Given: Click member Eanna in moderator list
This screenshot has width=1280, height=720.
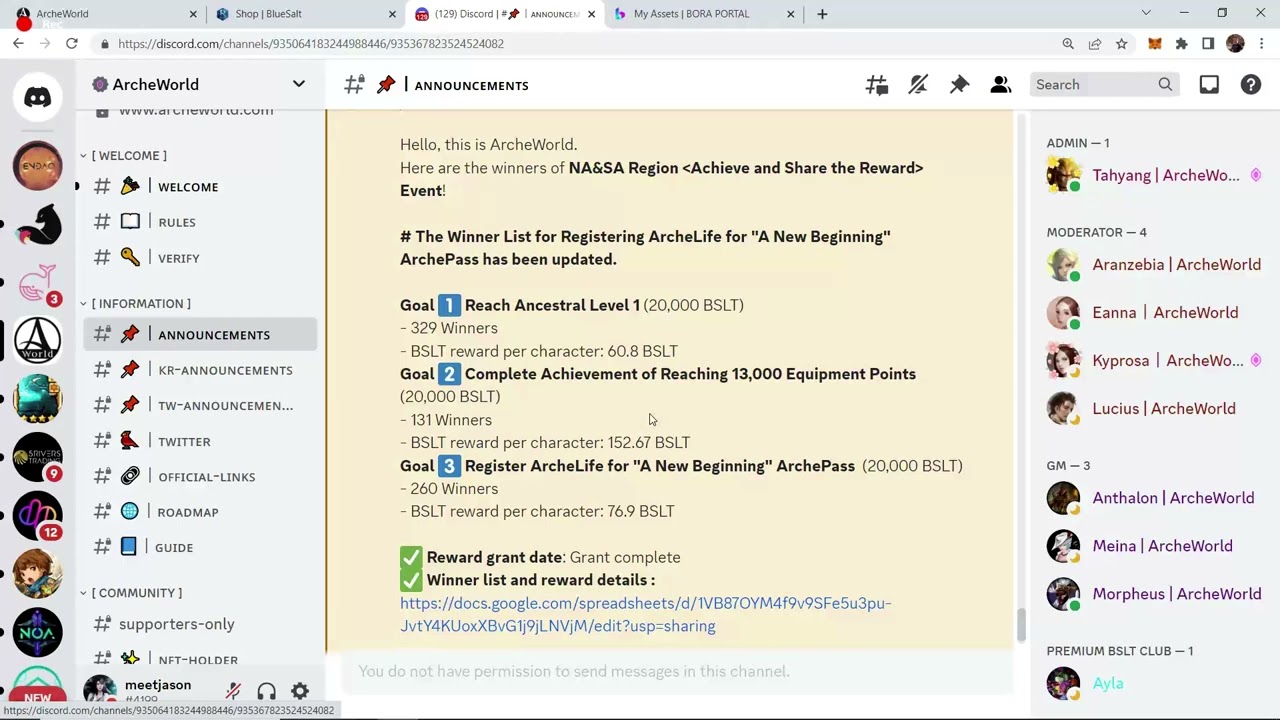Looking at the screenshot, I should [x=1155, y=312].
